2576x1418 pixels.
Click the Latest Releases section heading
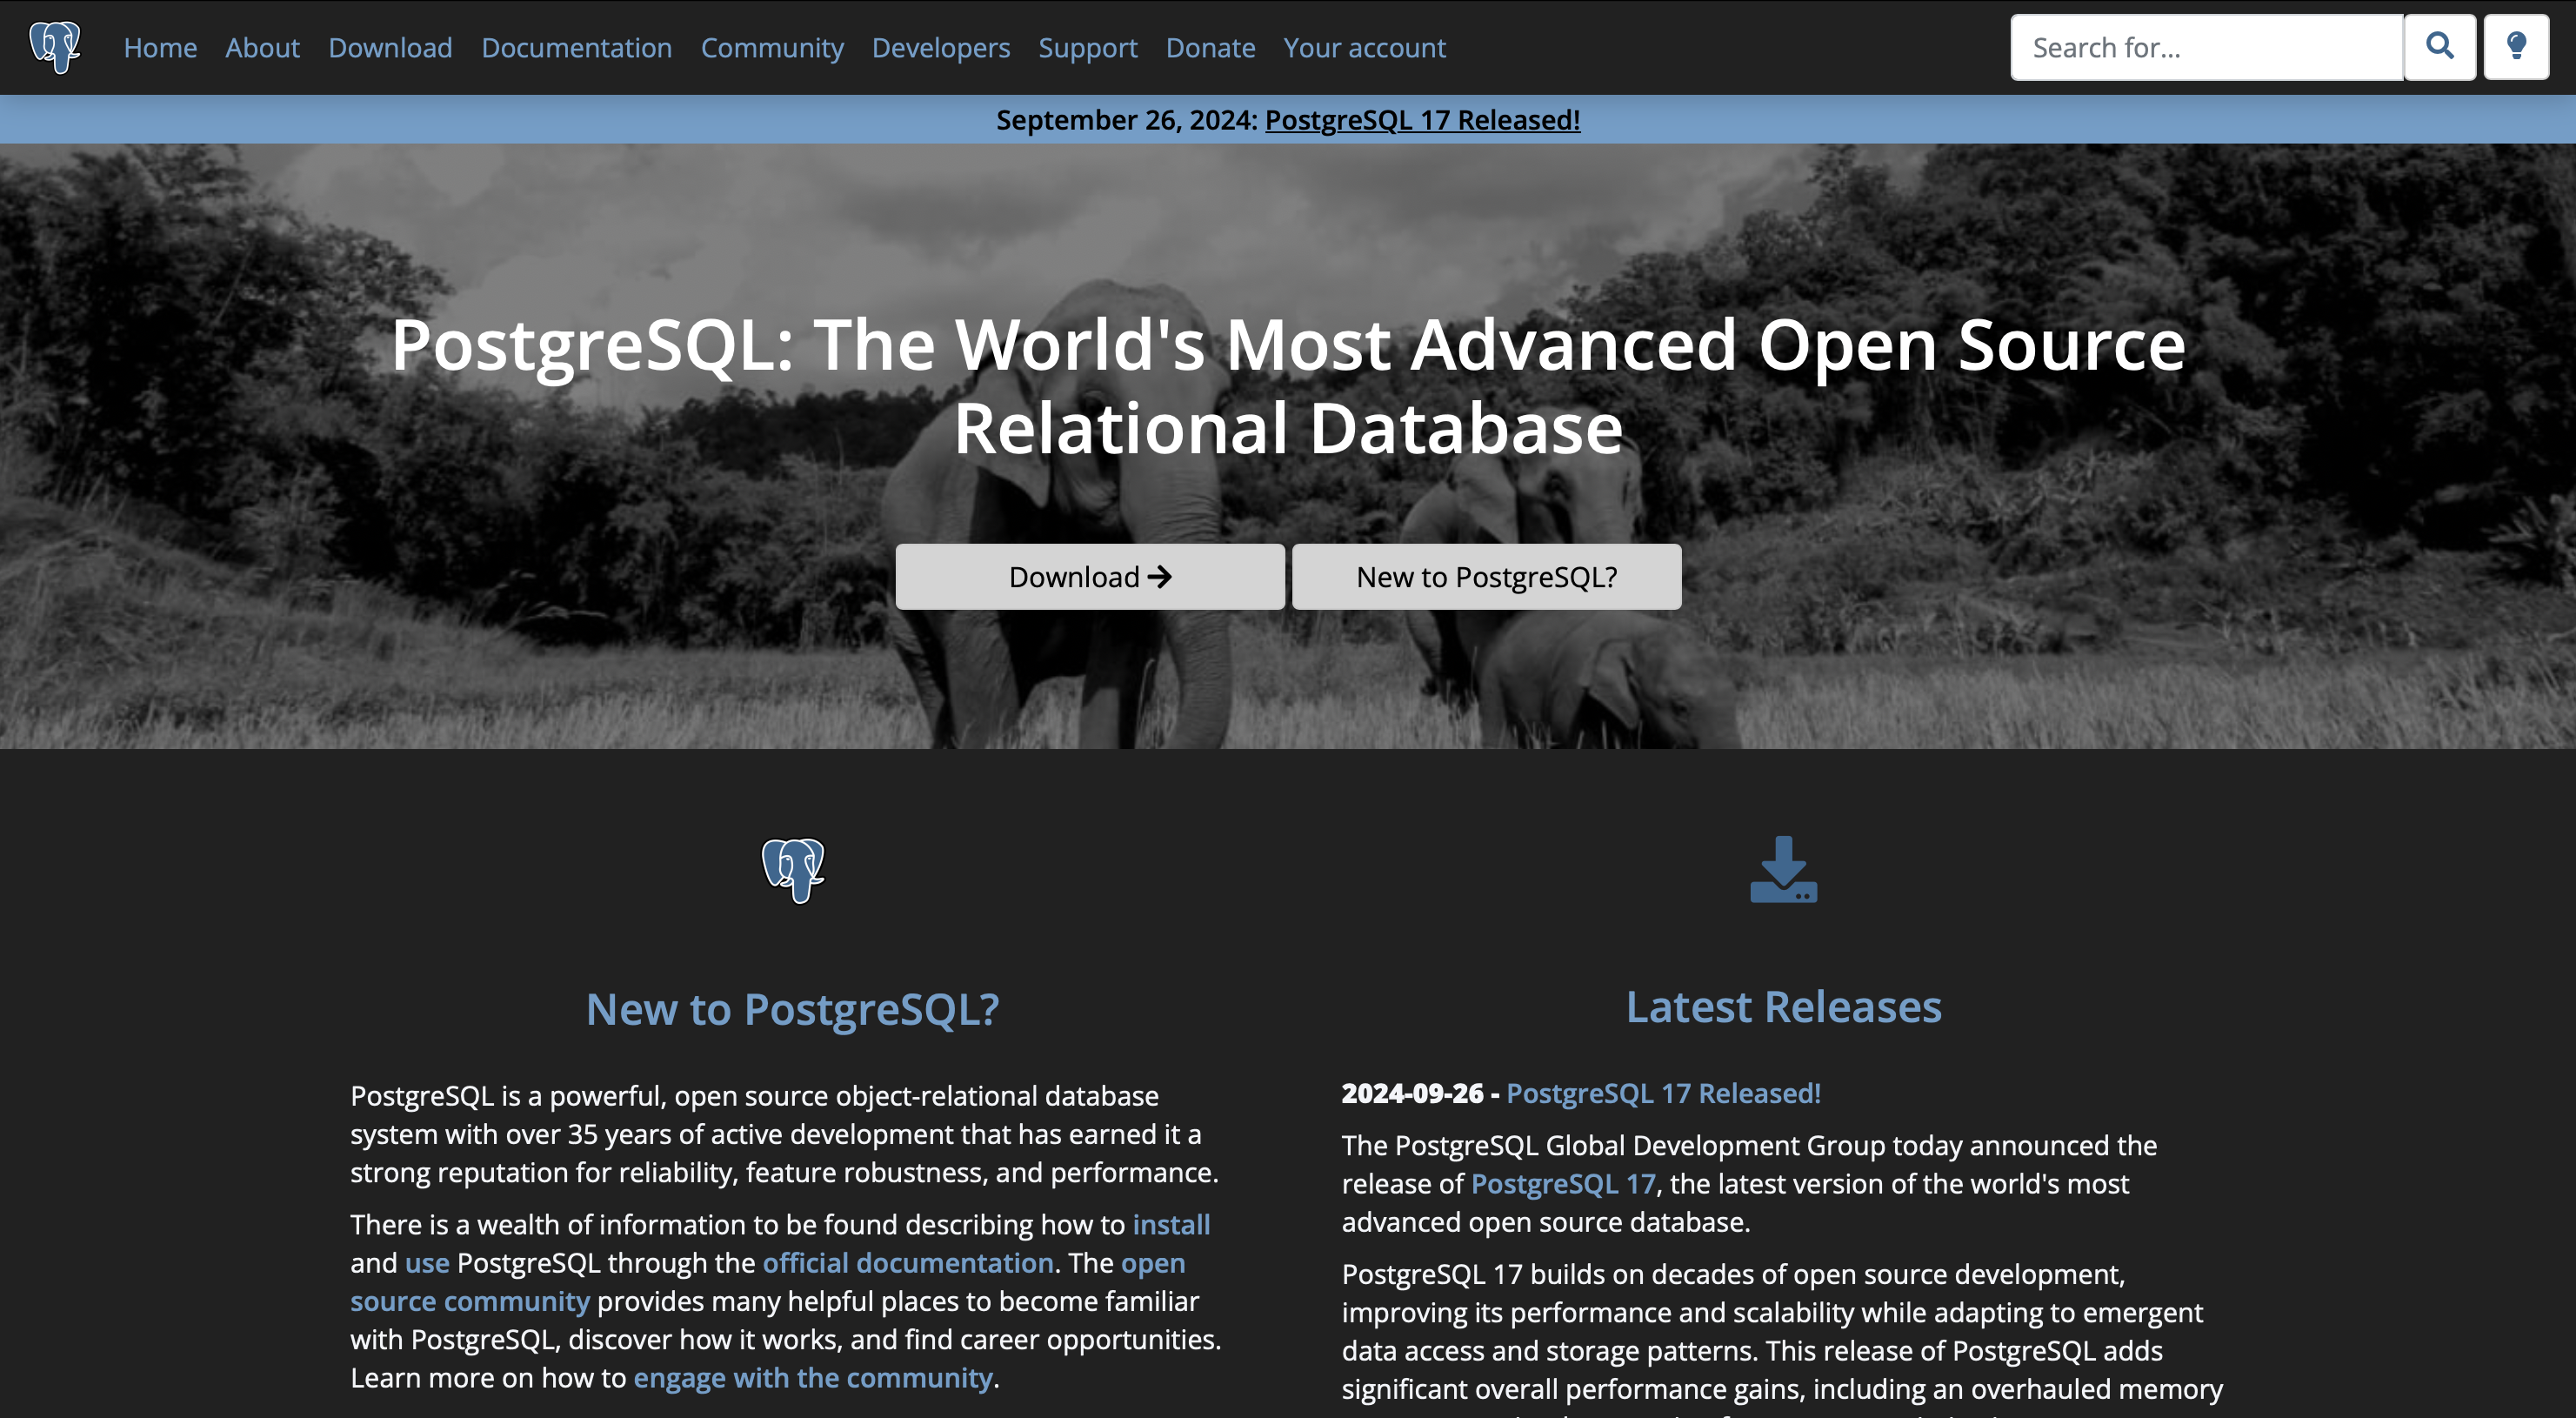[x=1783, y=1006]
